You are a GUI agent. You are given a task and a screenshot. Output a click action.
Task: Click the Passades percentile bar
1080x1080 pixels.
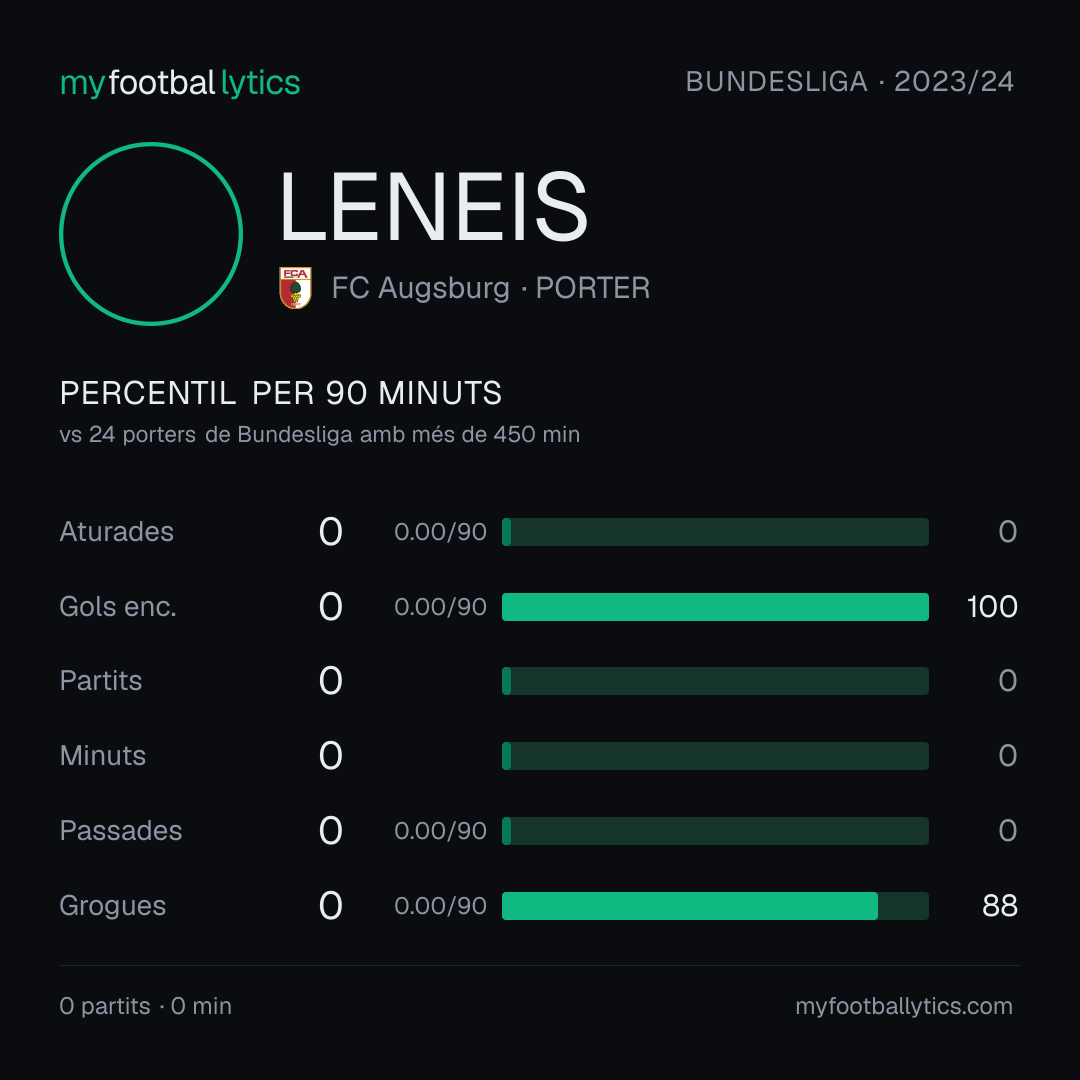pos(715,831)
